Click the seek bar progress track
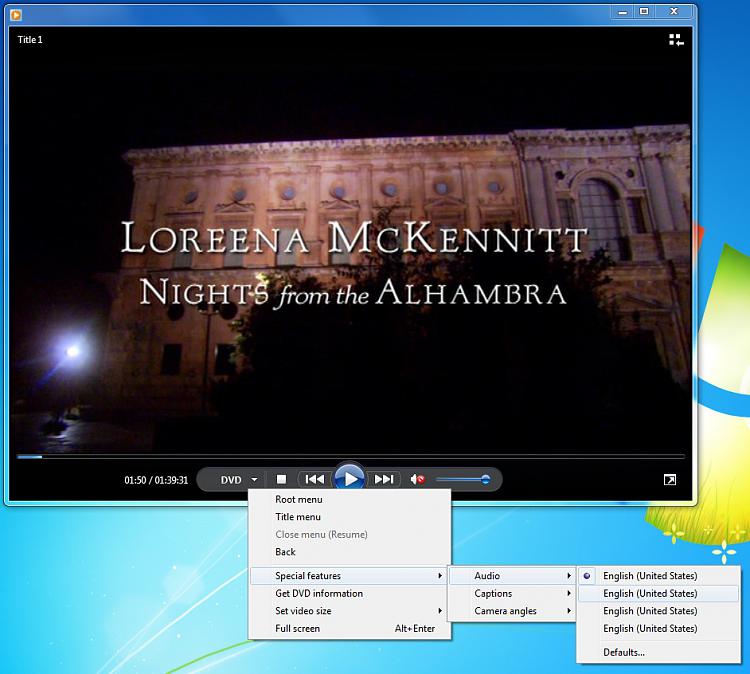Viewport: 750px width, 674px height. [351, 457]
